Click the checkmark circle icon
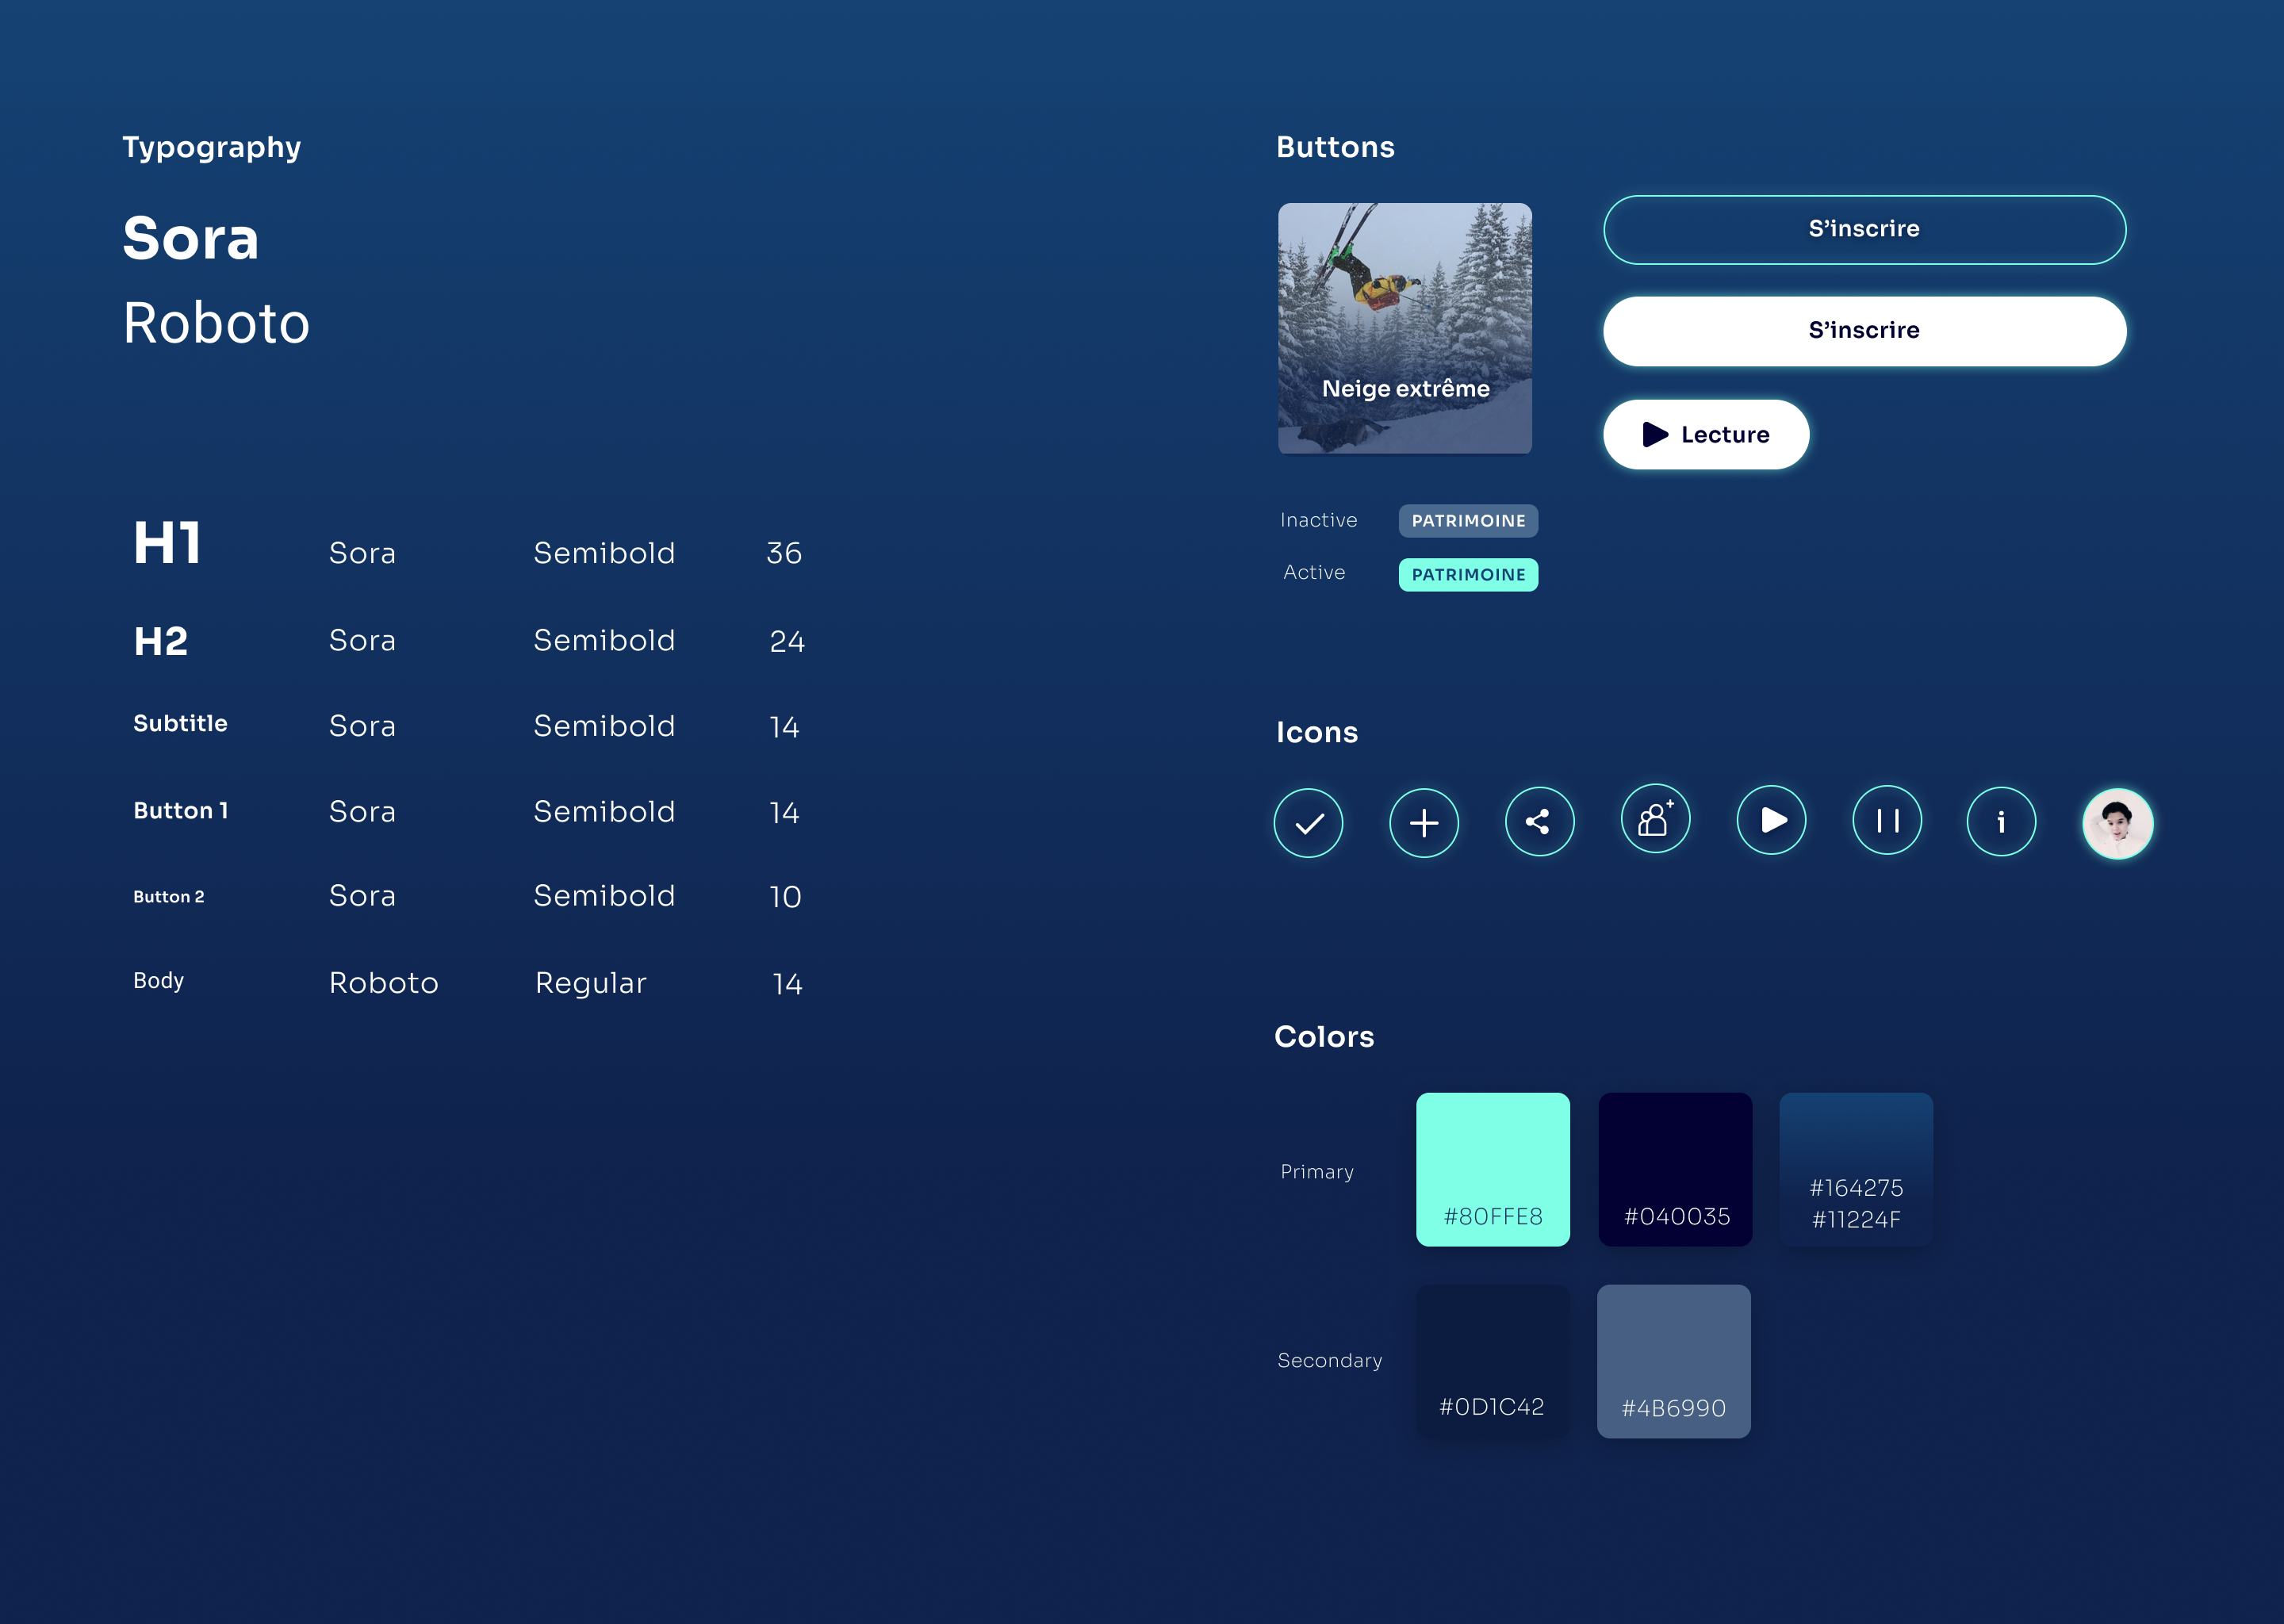The width and height of the screenshot is (2284, 1624). (1308, 823)
